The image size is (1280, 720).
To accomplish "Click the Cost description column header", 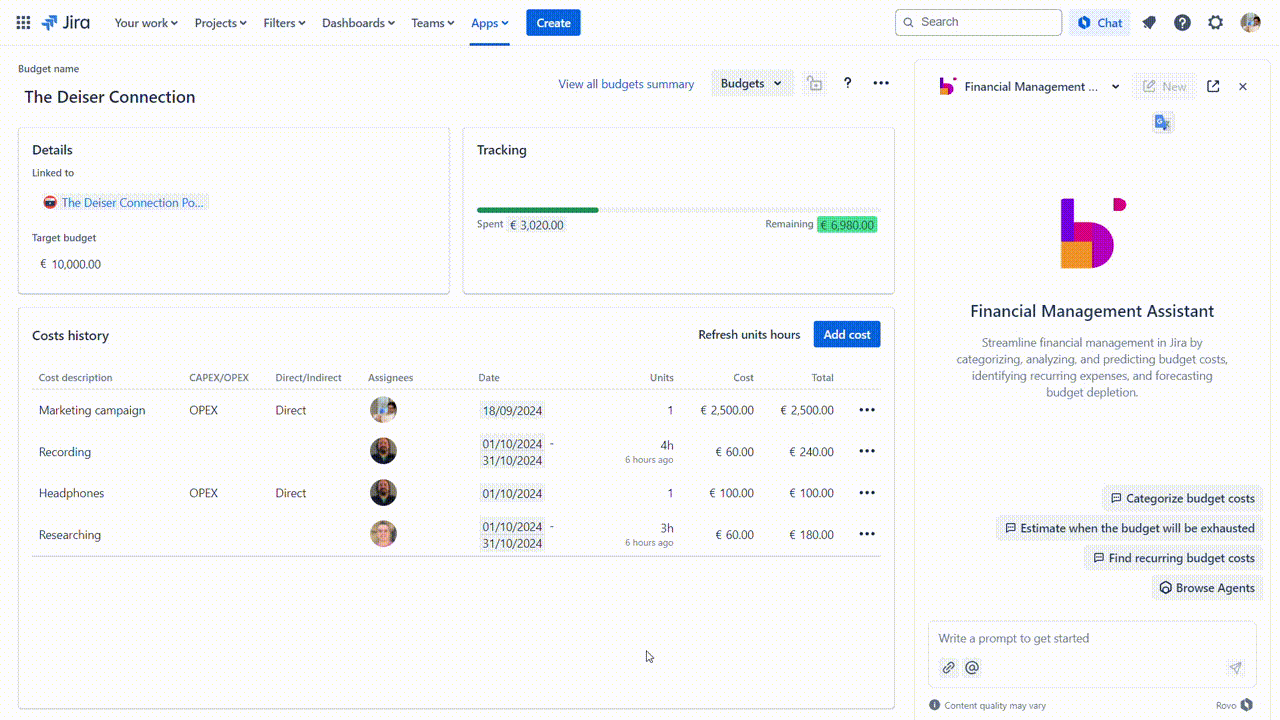I will (75, 378).
